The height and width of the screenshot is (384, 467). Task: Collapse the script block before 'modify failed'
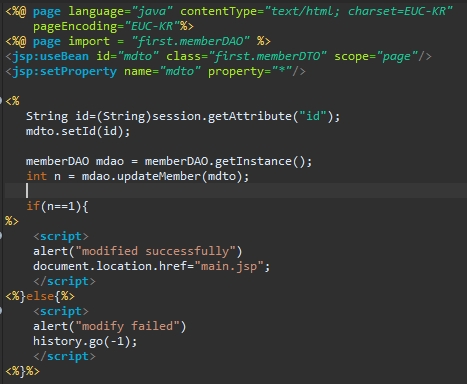tap(1, 311)
